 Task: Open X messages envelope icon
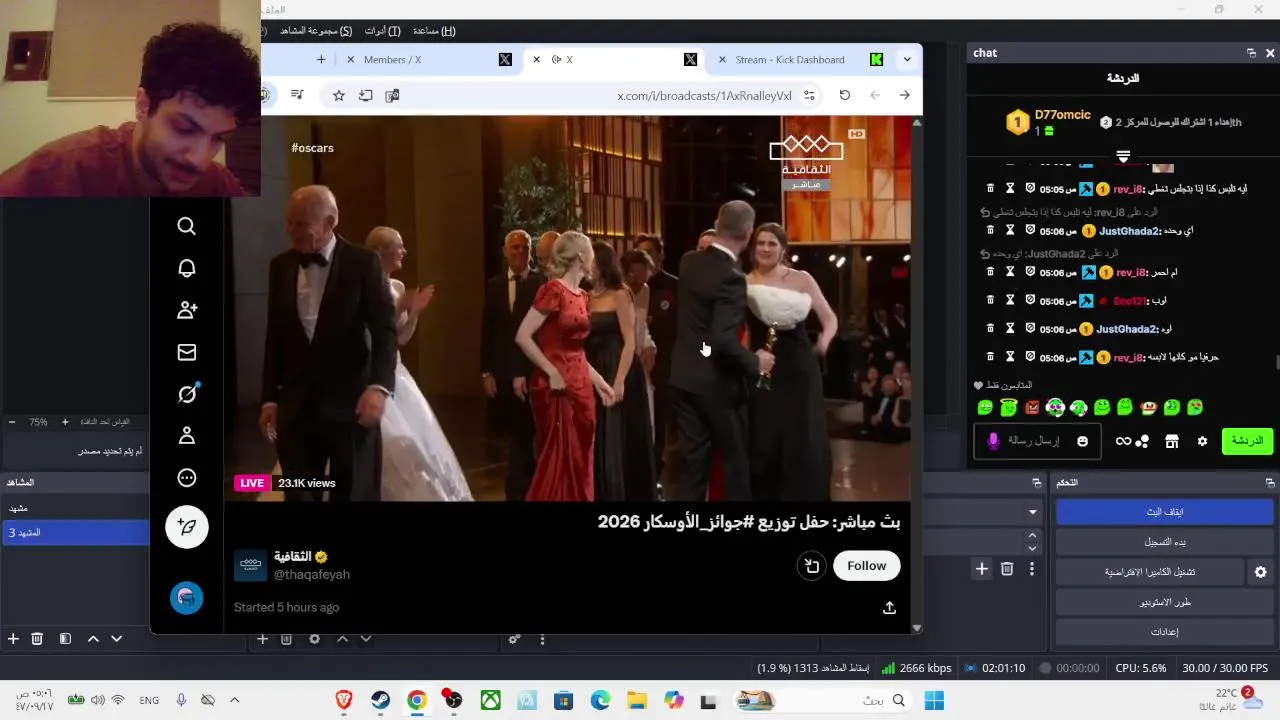click(187, 352)
